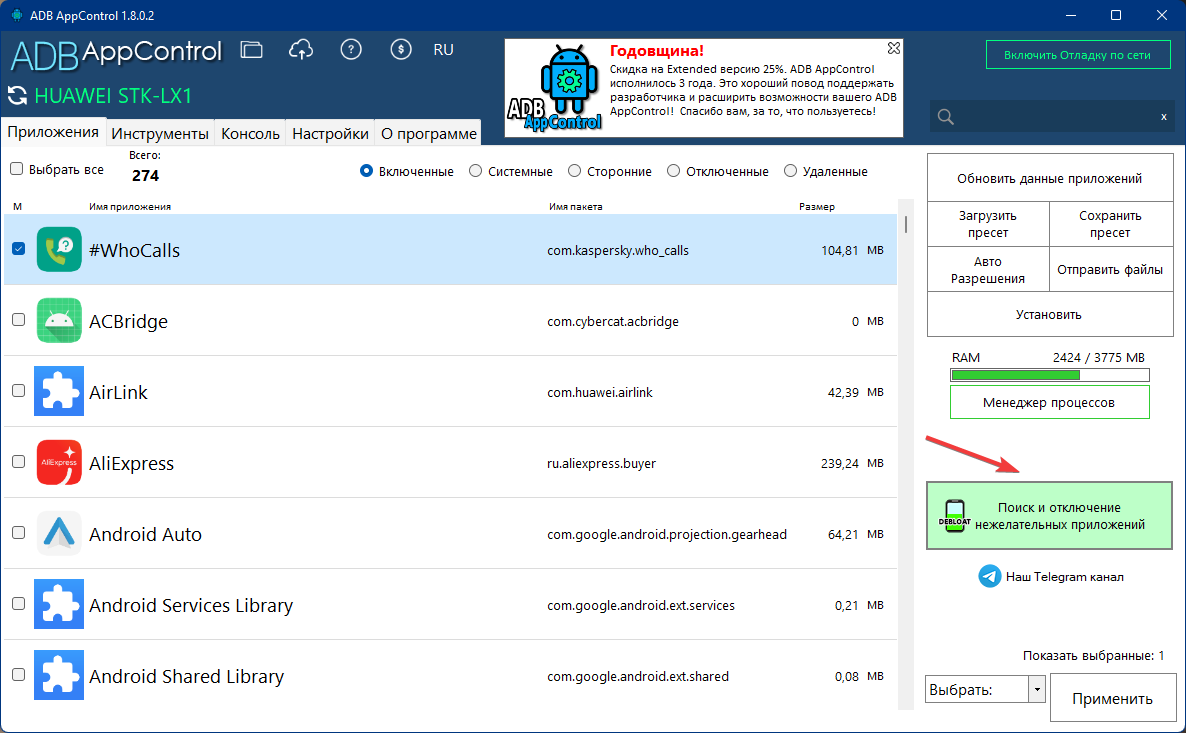
Task: Click the M column header
Action: point(17,207)
